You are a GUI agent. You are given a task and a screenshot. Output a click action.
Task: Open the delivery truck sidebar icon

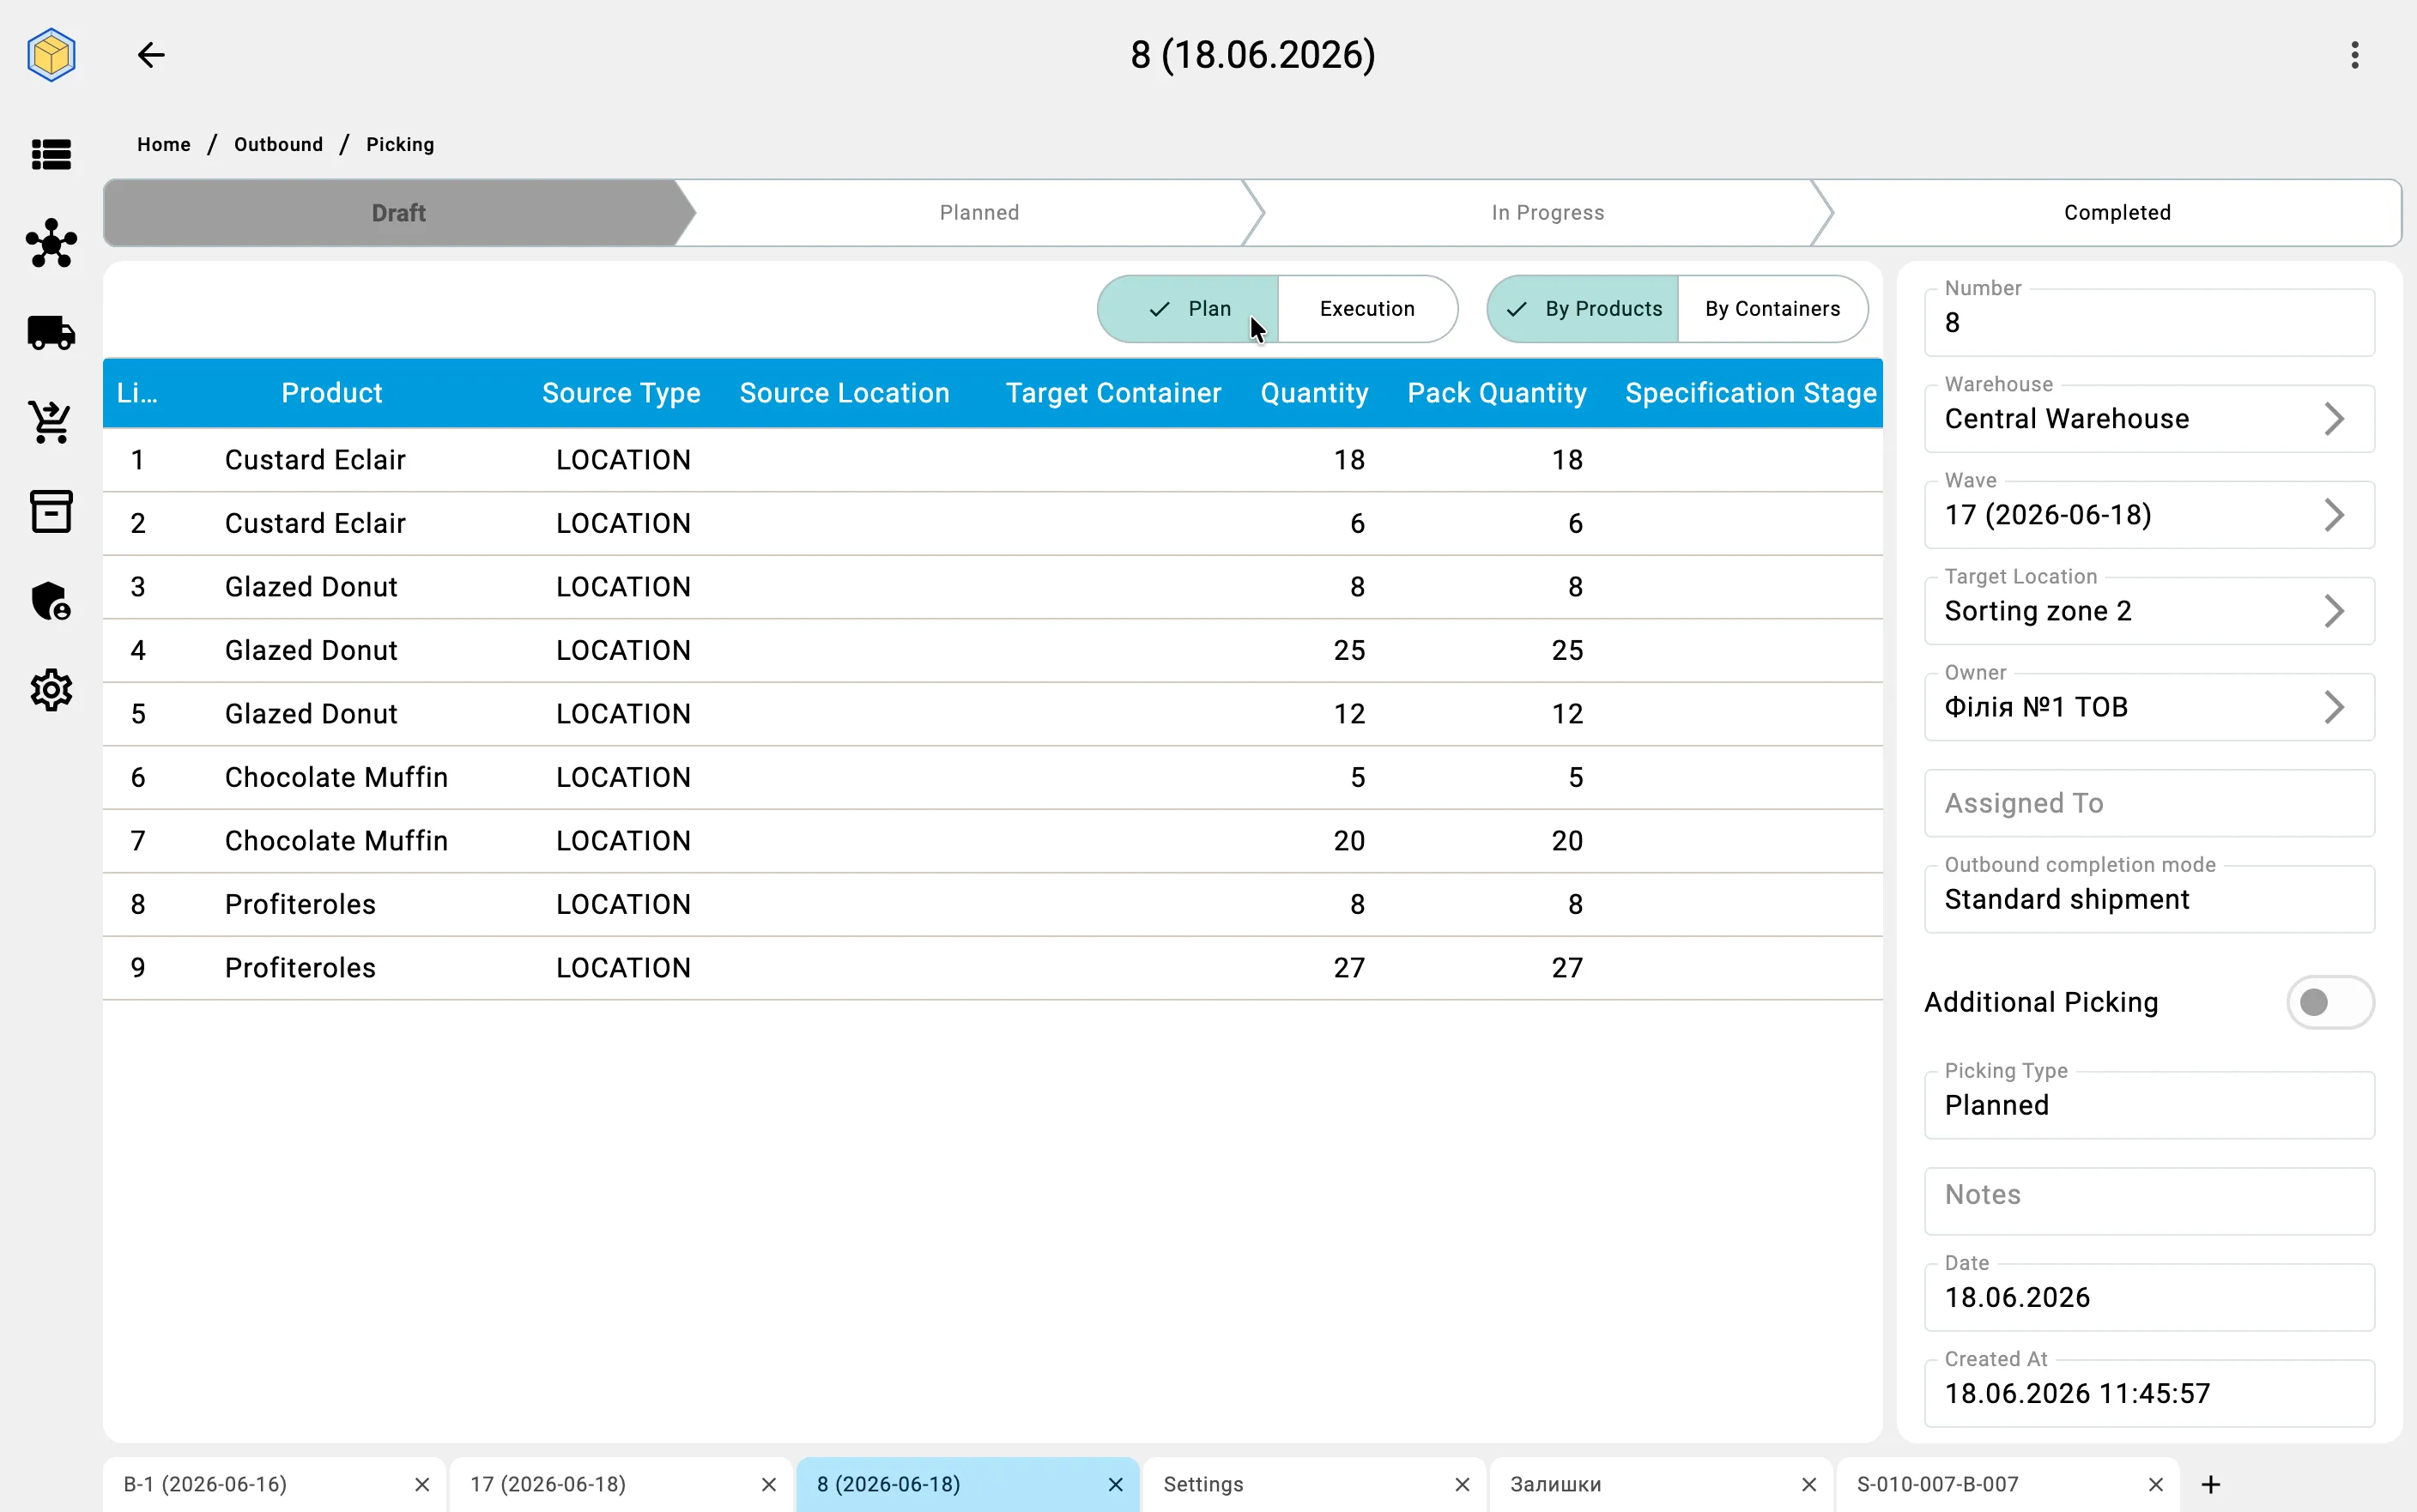click(x=51, y=332)
